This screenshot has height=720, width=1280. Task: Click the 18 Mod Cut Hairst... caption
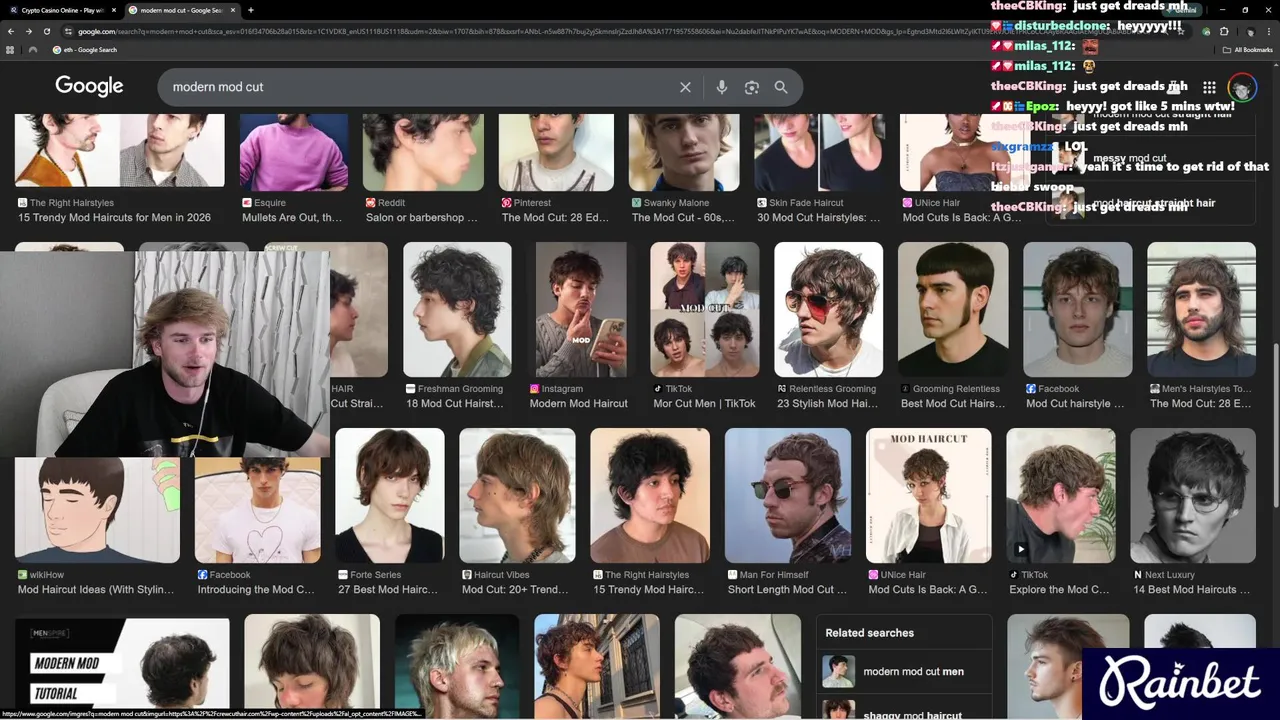455,403
